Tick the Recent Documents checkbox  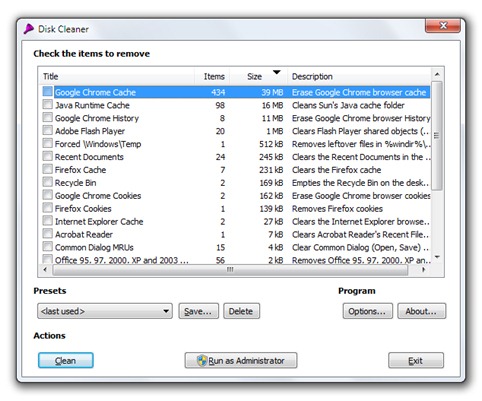click(47, 157)
